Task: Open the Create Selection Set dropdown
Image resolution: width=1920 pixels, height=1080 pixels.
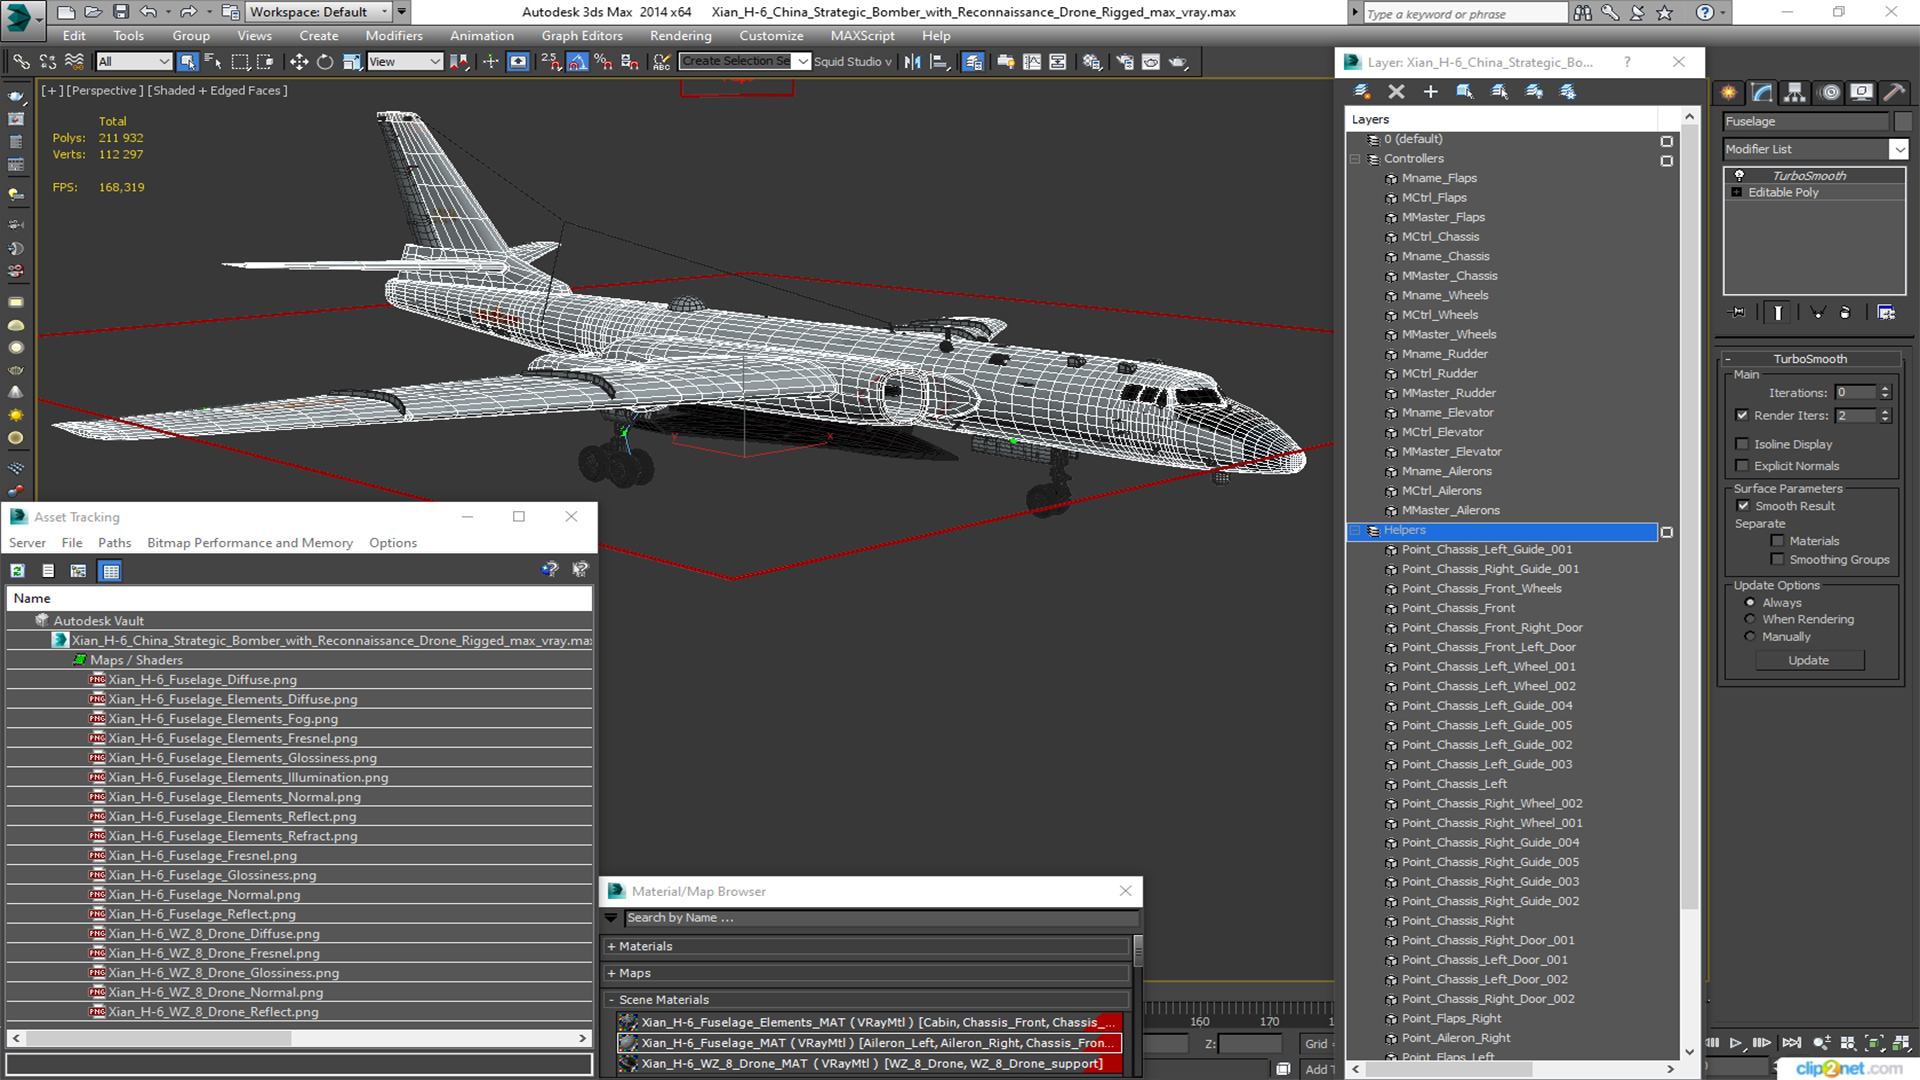Action: pos(802,62)
